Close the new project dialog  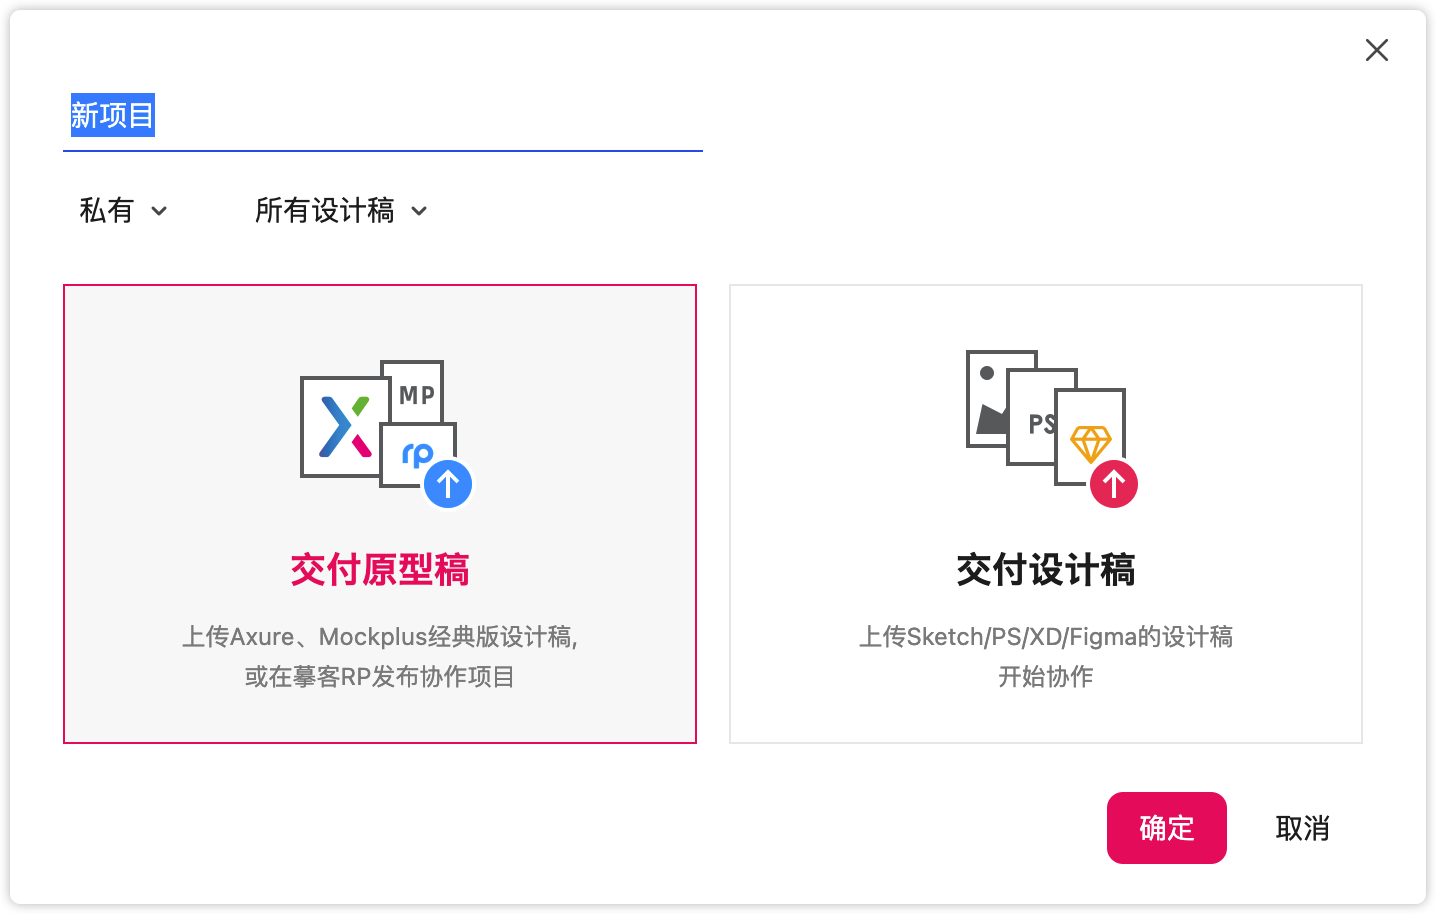1377,50
